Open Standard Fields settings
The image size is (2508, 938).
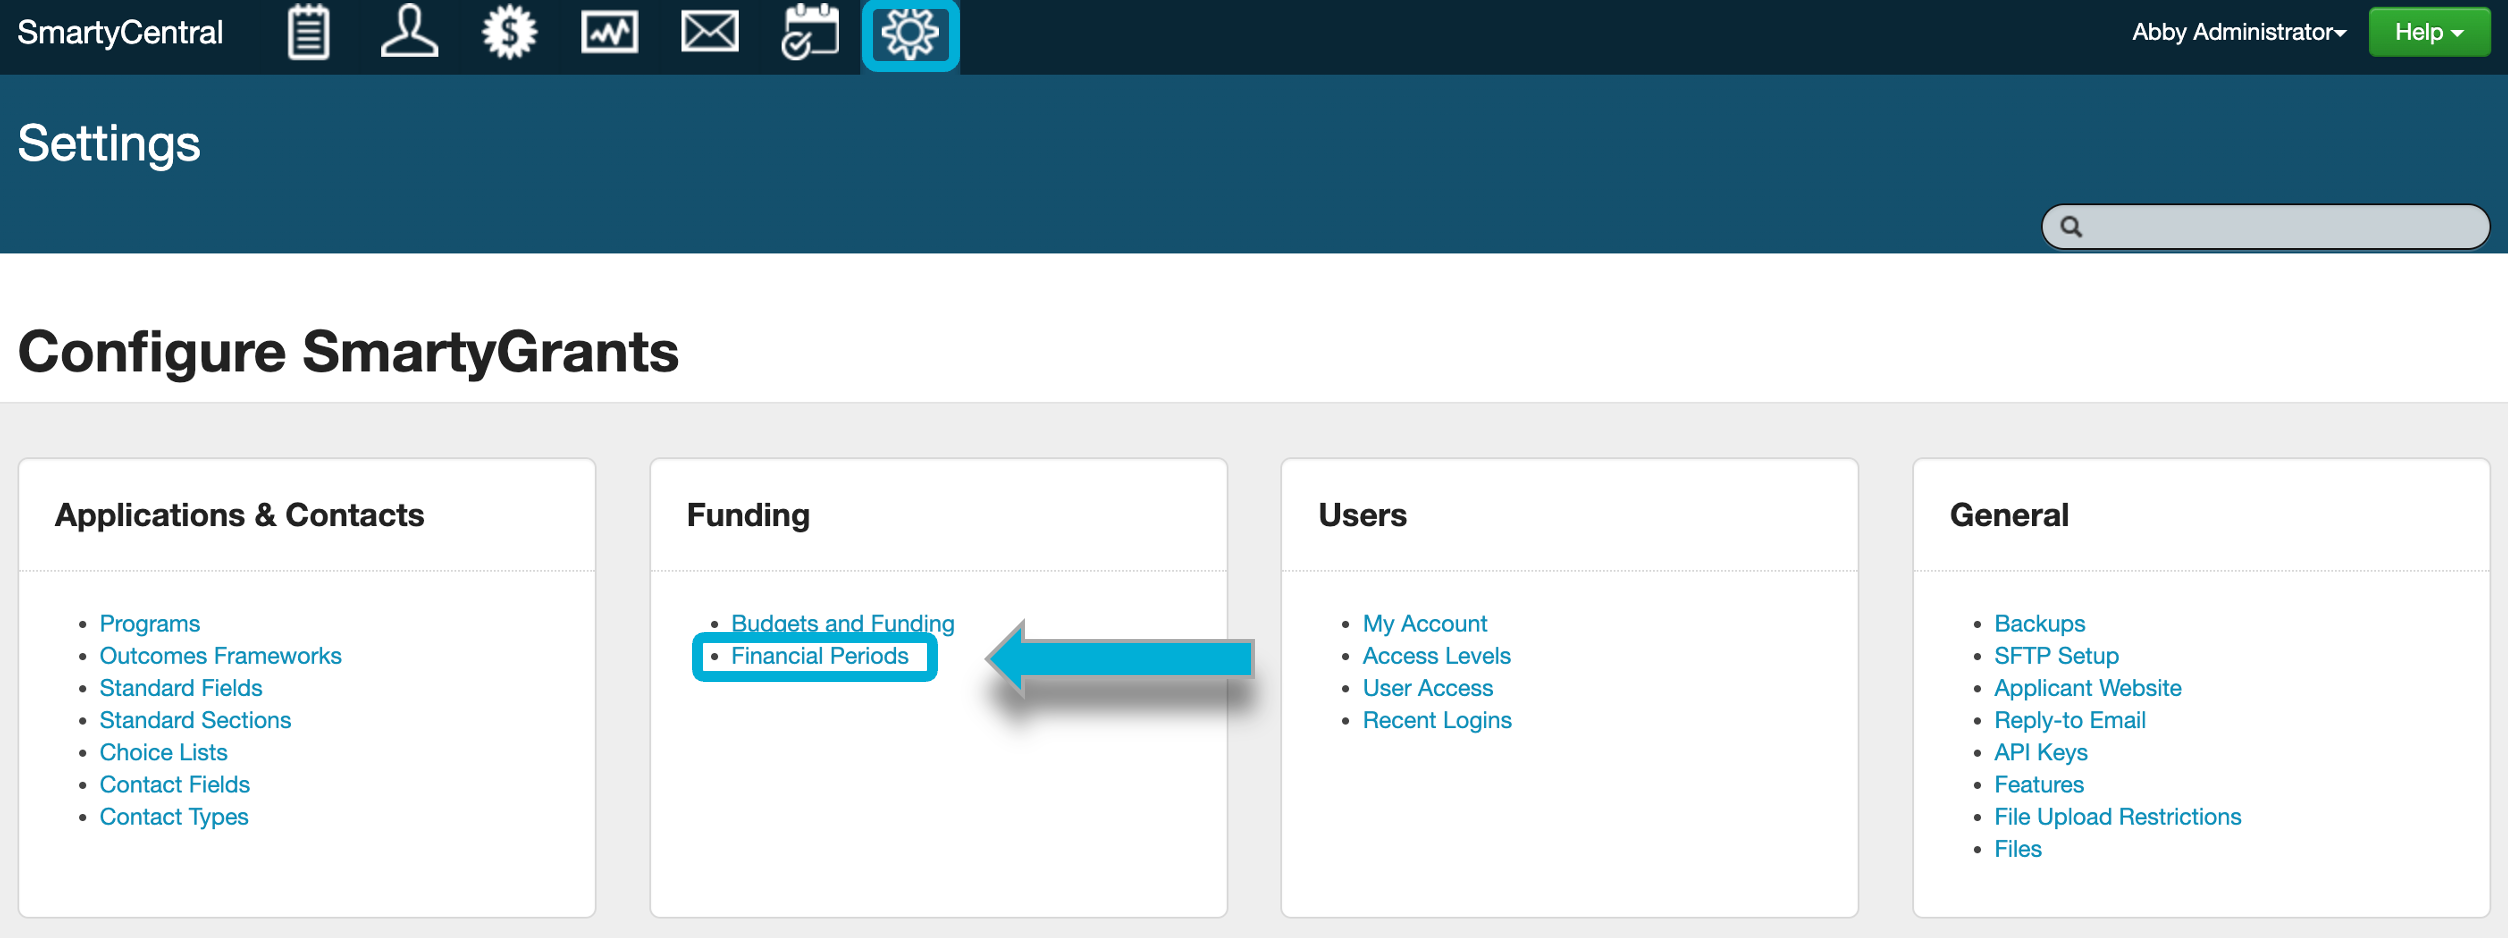(x=181, y=688)
